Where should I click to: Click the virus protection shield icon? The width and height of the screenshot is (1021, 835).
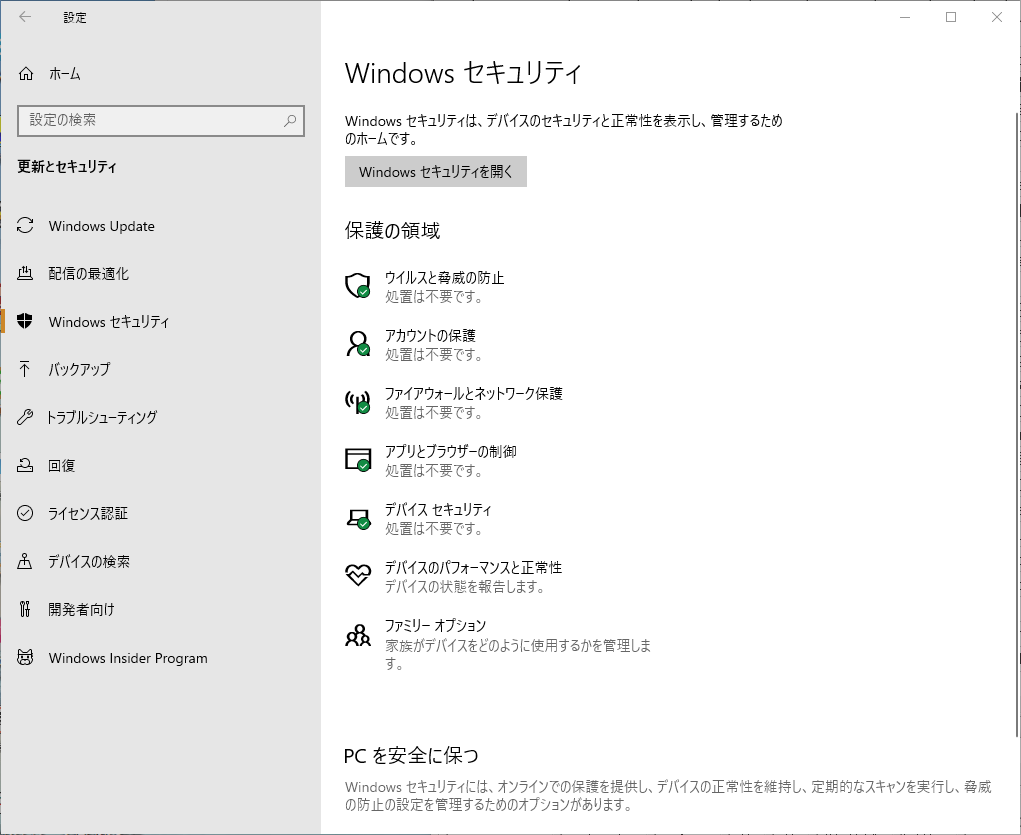tap(357, 286)
